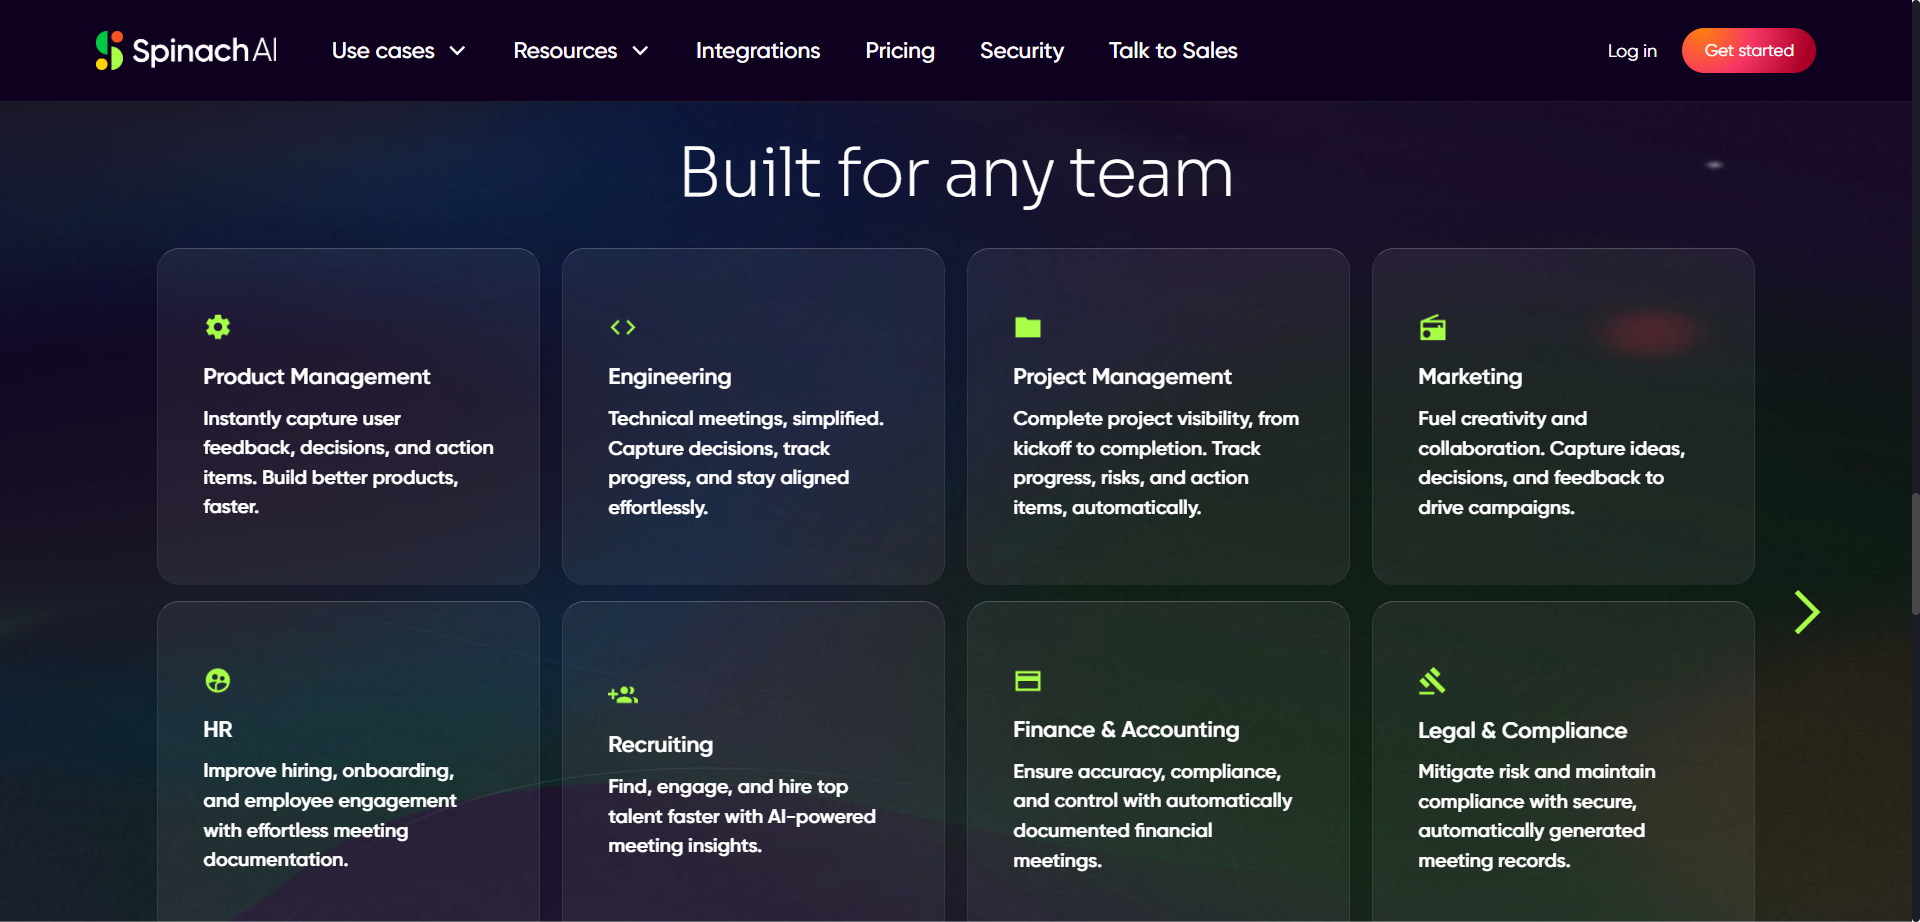Click the Spinach AI logo

point(186,50)
